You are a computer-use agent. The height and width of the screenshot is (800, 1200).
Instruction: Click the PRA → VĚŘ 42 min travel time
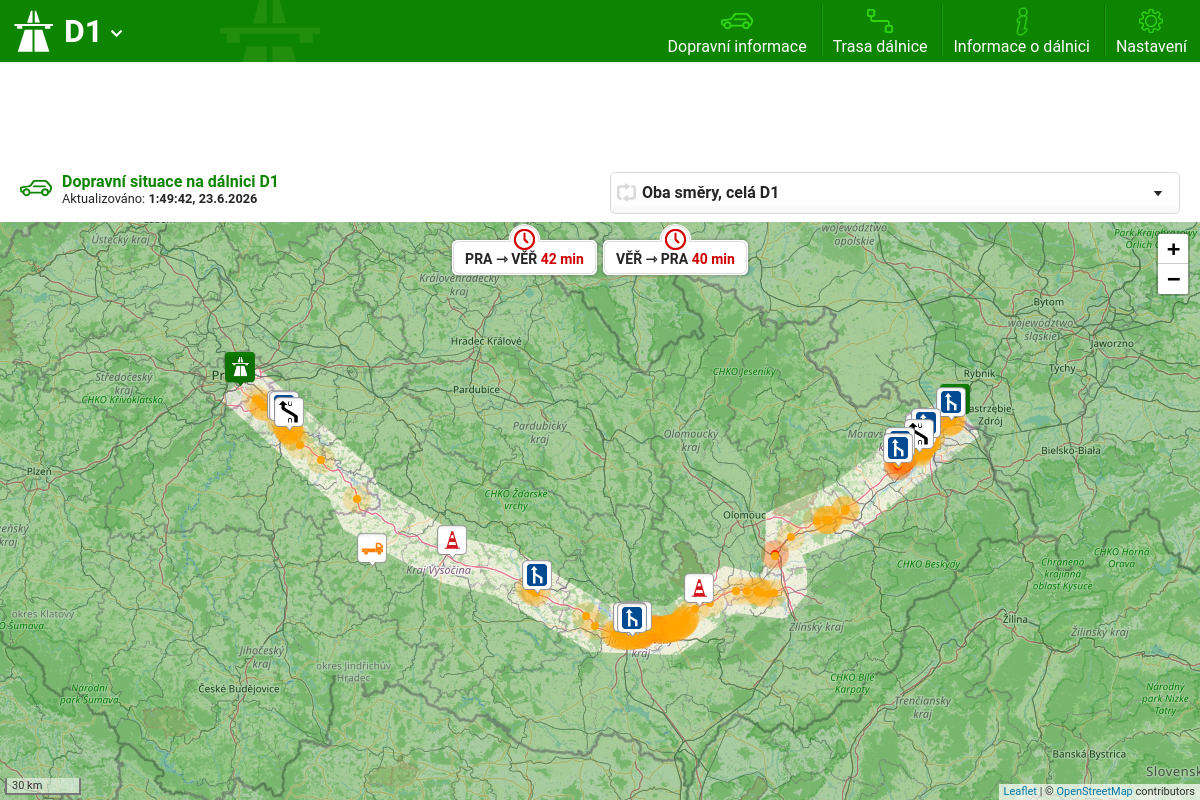click(x=524, y=258)
